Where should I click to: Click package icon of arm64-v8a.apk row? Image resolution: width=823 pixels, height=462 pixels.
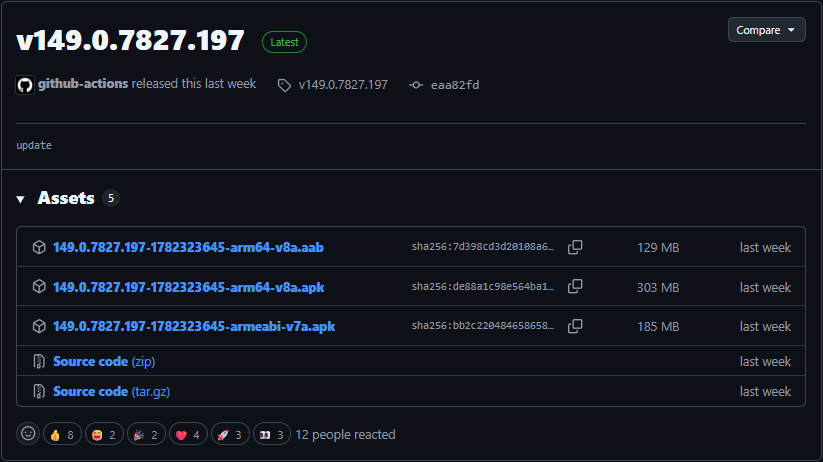pyautogui.click(x=39, y=287)
